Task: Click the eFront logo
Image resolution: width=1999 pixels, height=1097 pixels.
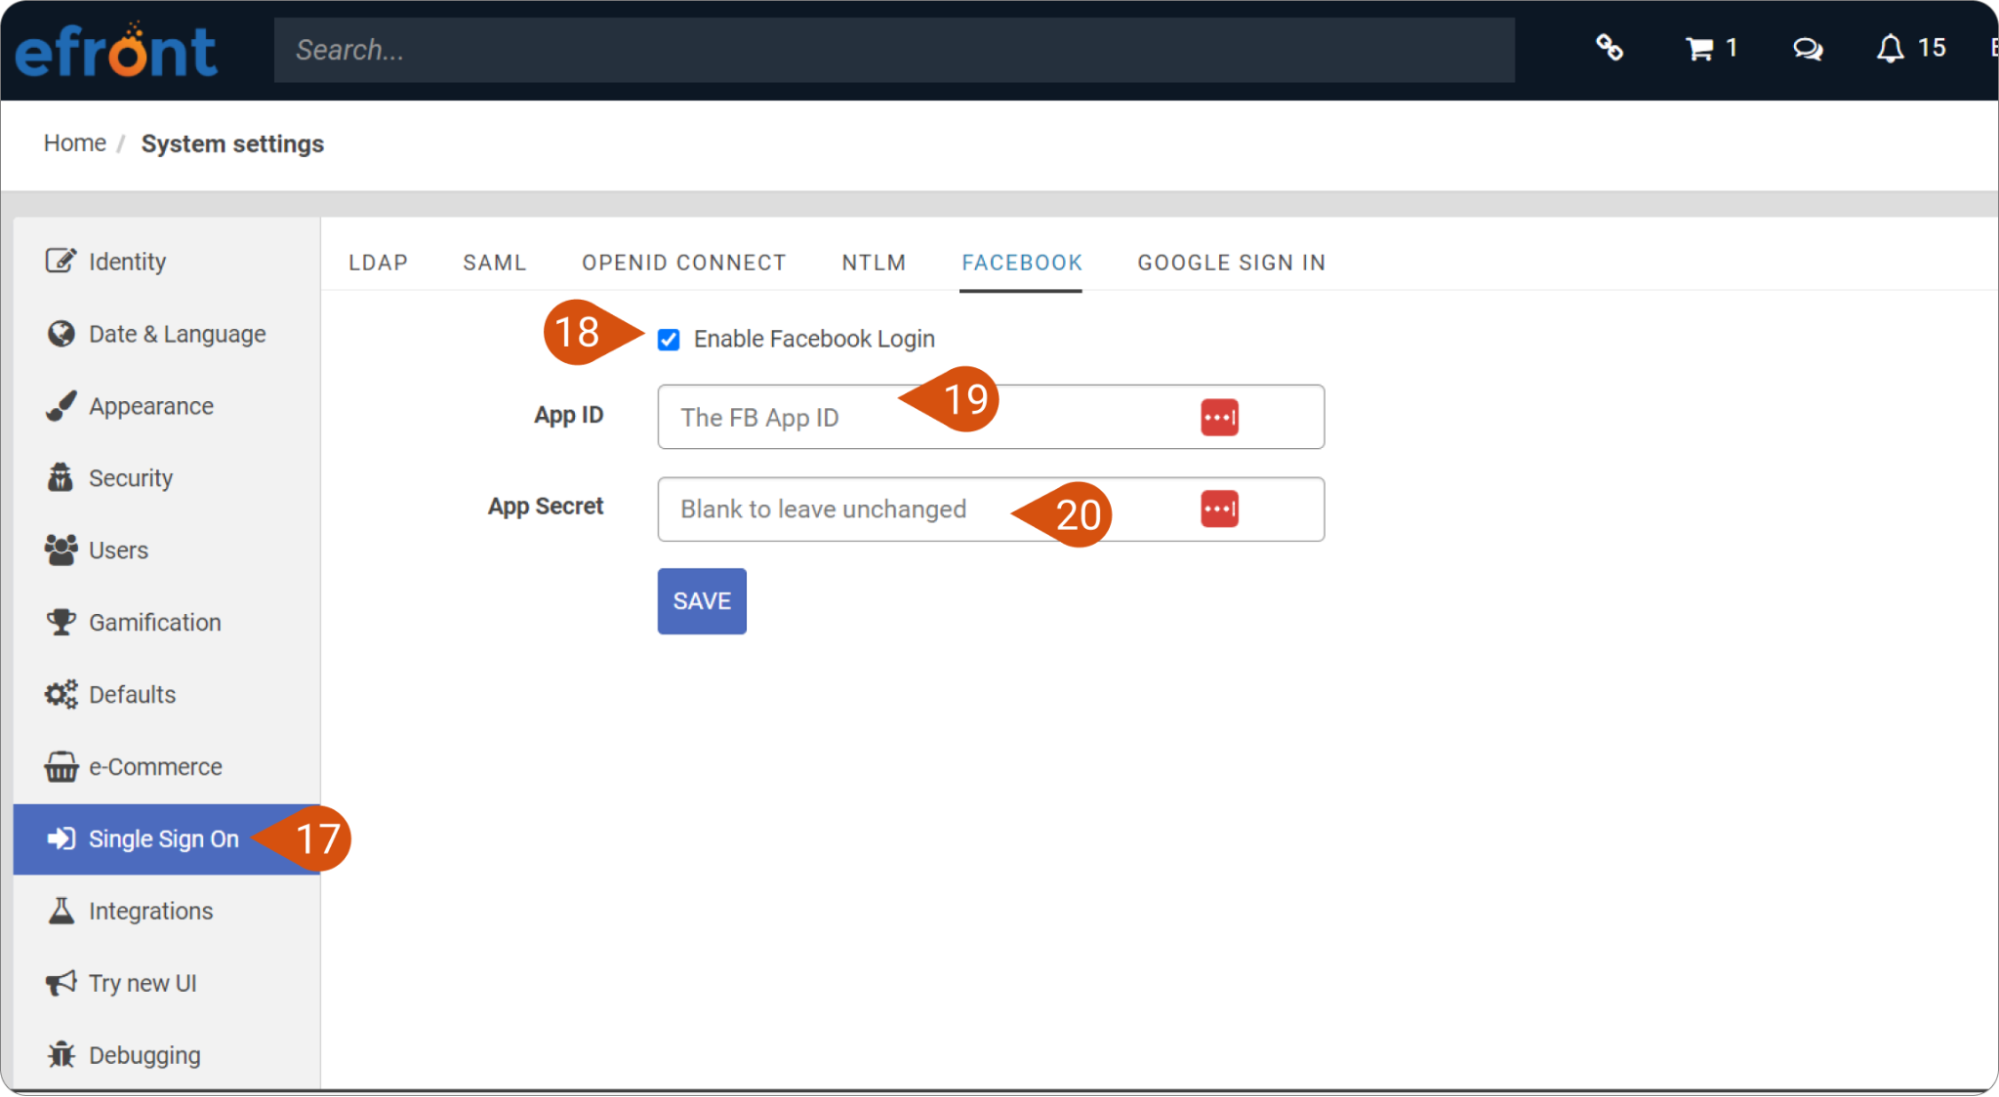Action: click(x=115, y=50)
